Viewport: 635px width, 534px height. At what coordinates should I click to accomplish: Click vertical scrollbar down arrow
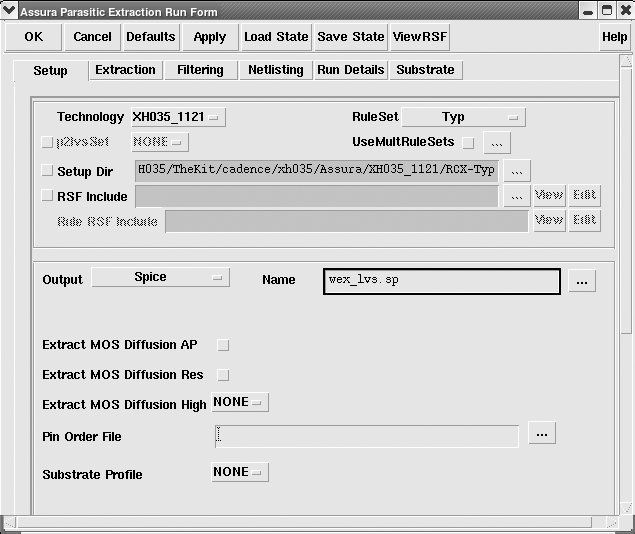click(x=626, y=507)
